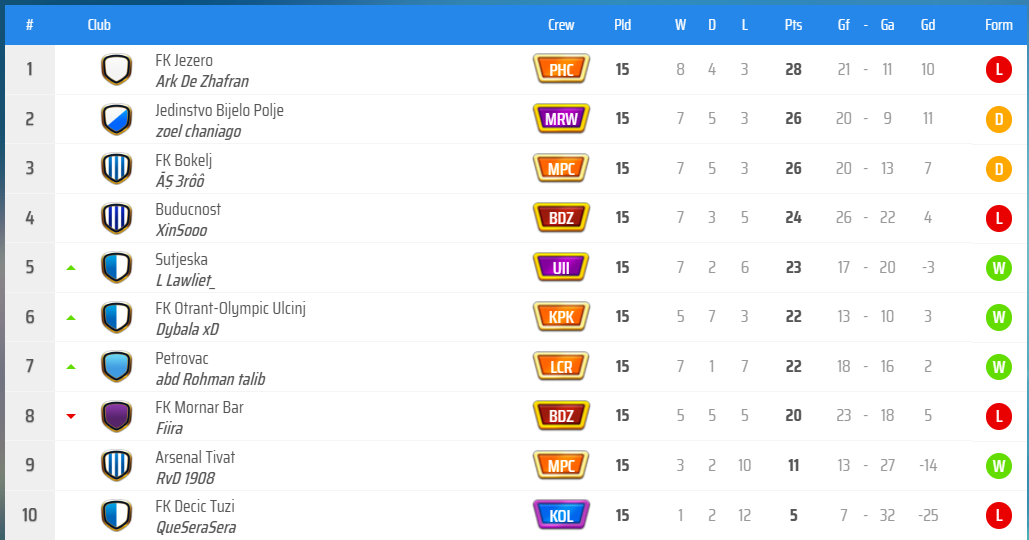1029x540 pixels.
Task: Click the LCR crew badge for Petrovac
Action: [561, 367]
